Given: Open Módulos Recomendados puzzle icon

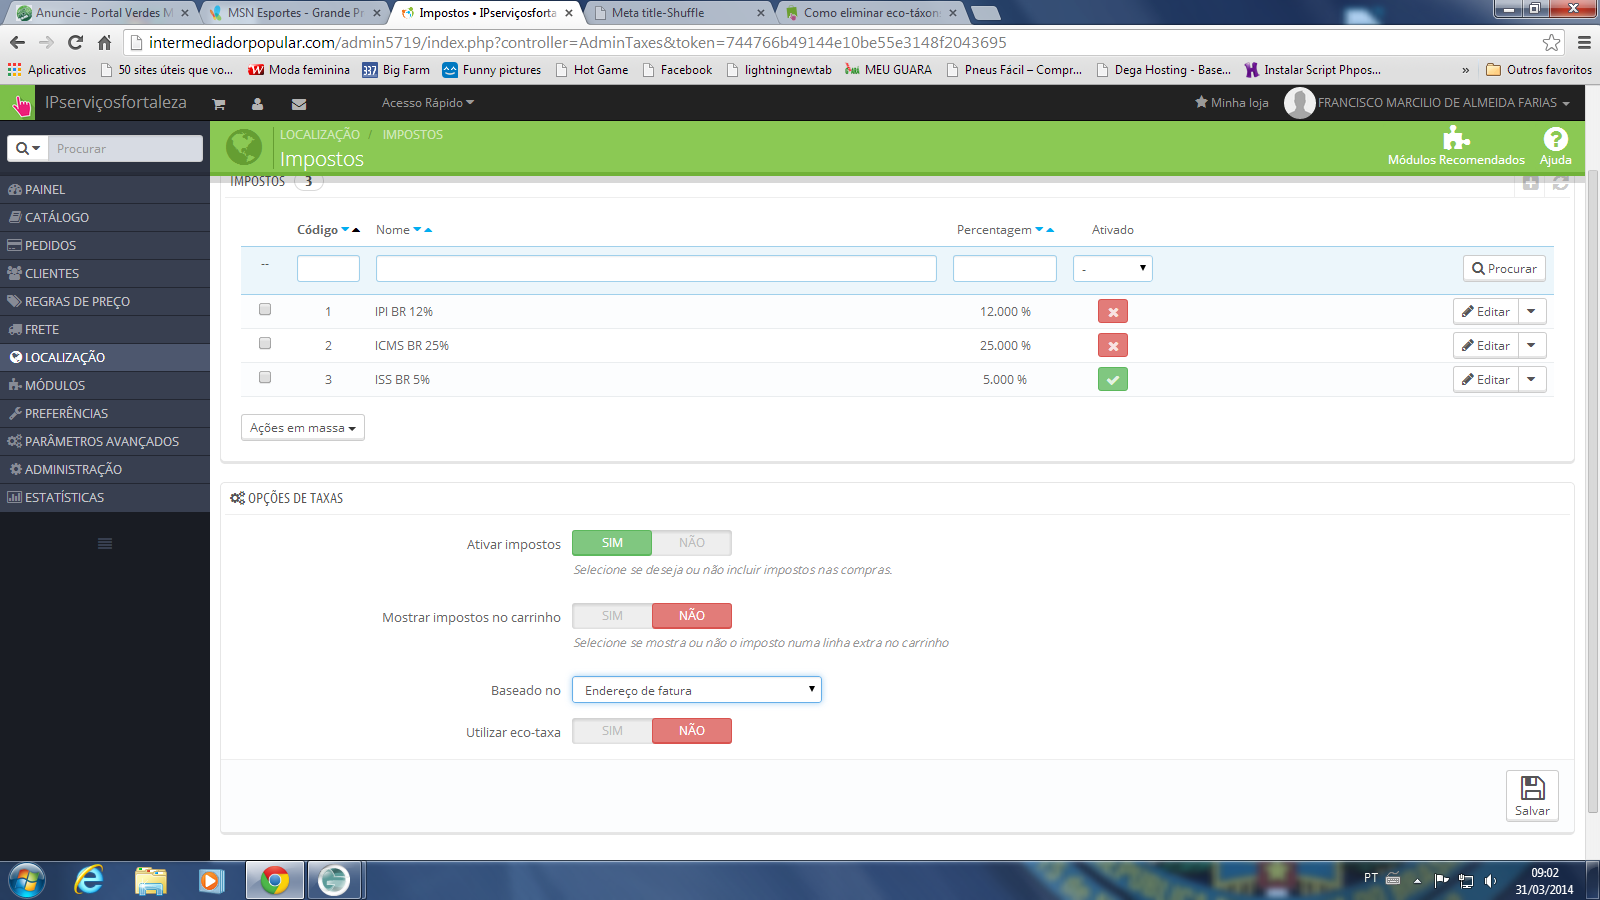Looking at the screenshot, I should click(x=1456, y=138).
